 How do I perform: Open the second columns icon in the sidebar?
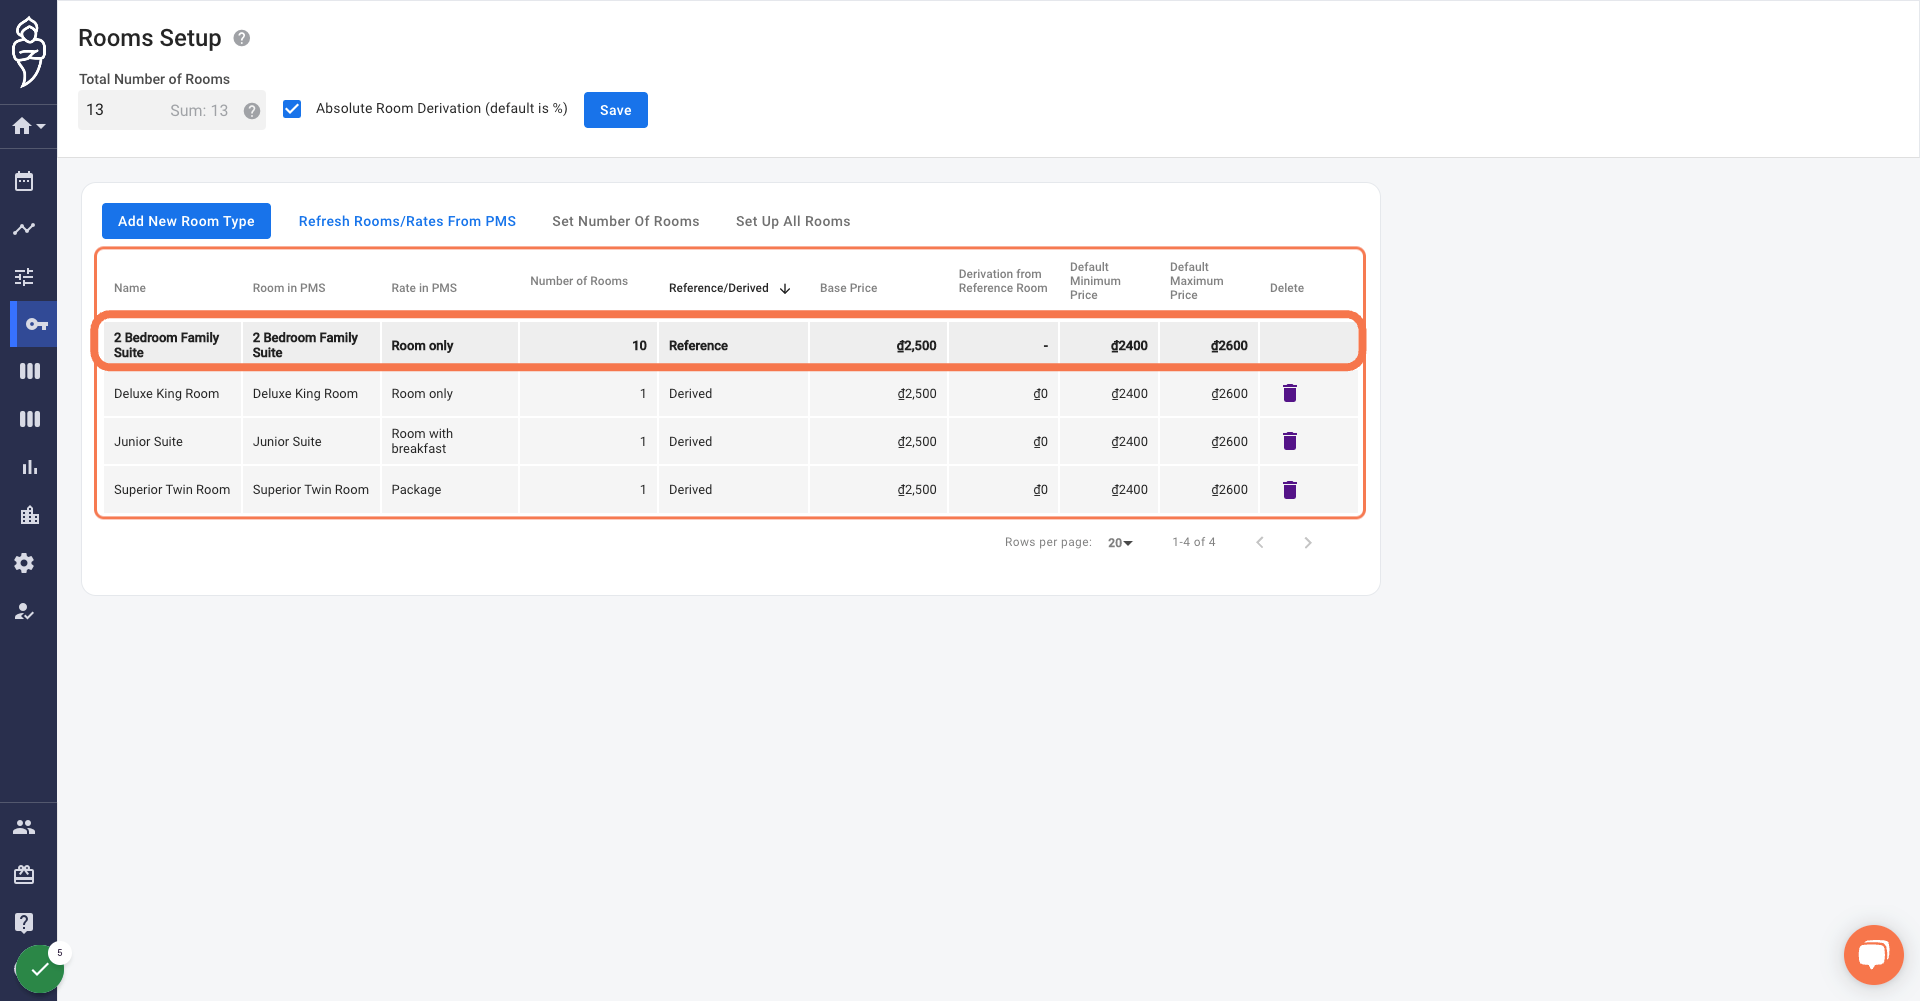click(x=30, y=419)
